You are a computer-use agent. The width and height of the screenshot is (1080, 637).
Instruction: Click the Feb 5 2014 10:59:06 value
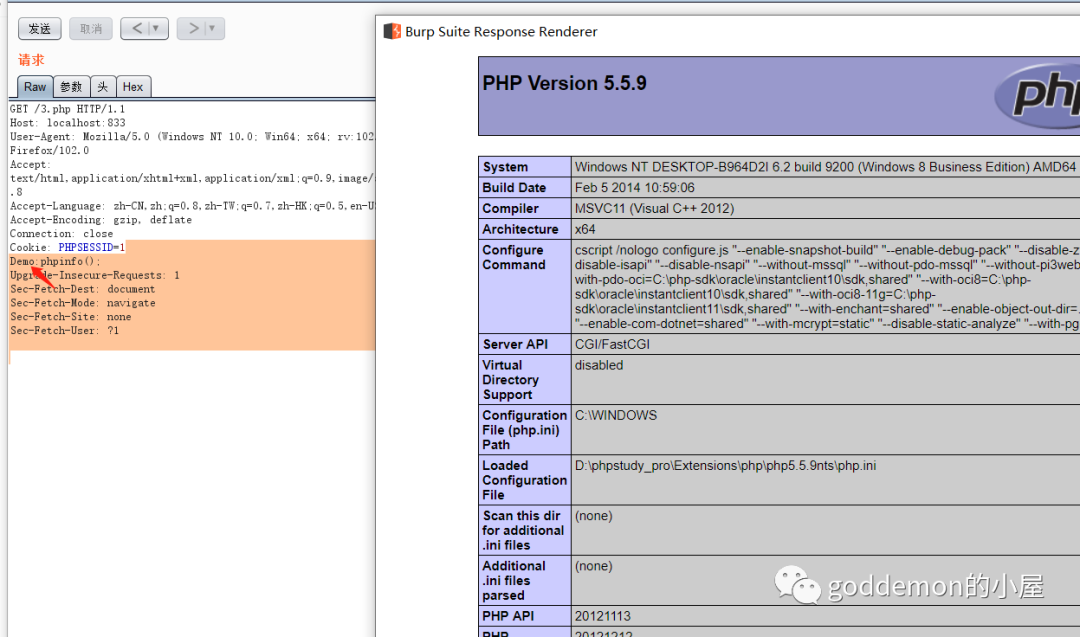pyautogui.click(x=634, y=187)
